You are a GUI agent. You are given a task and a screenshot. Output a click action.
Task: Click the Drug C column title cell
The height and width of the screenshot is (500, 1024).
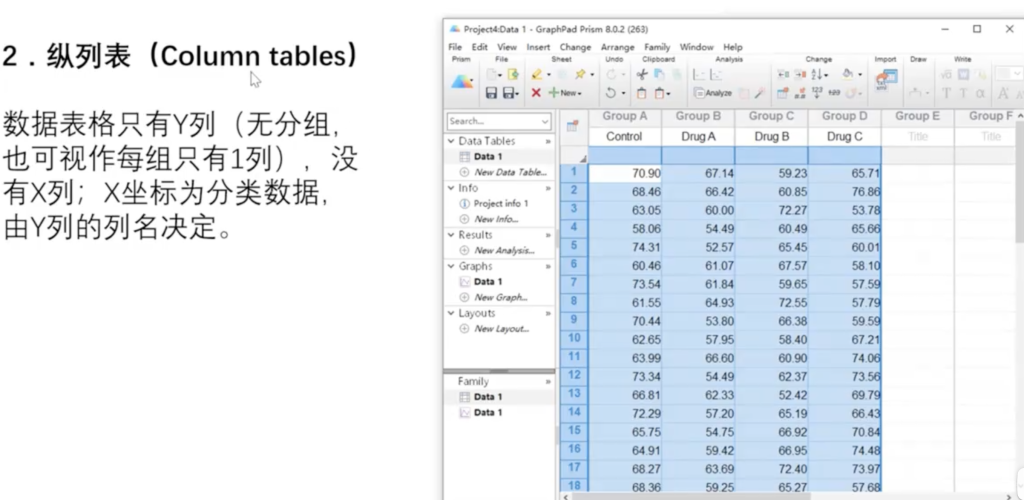(x=844, y=136)
